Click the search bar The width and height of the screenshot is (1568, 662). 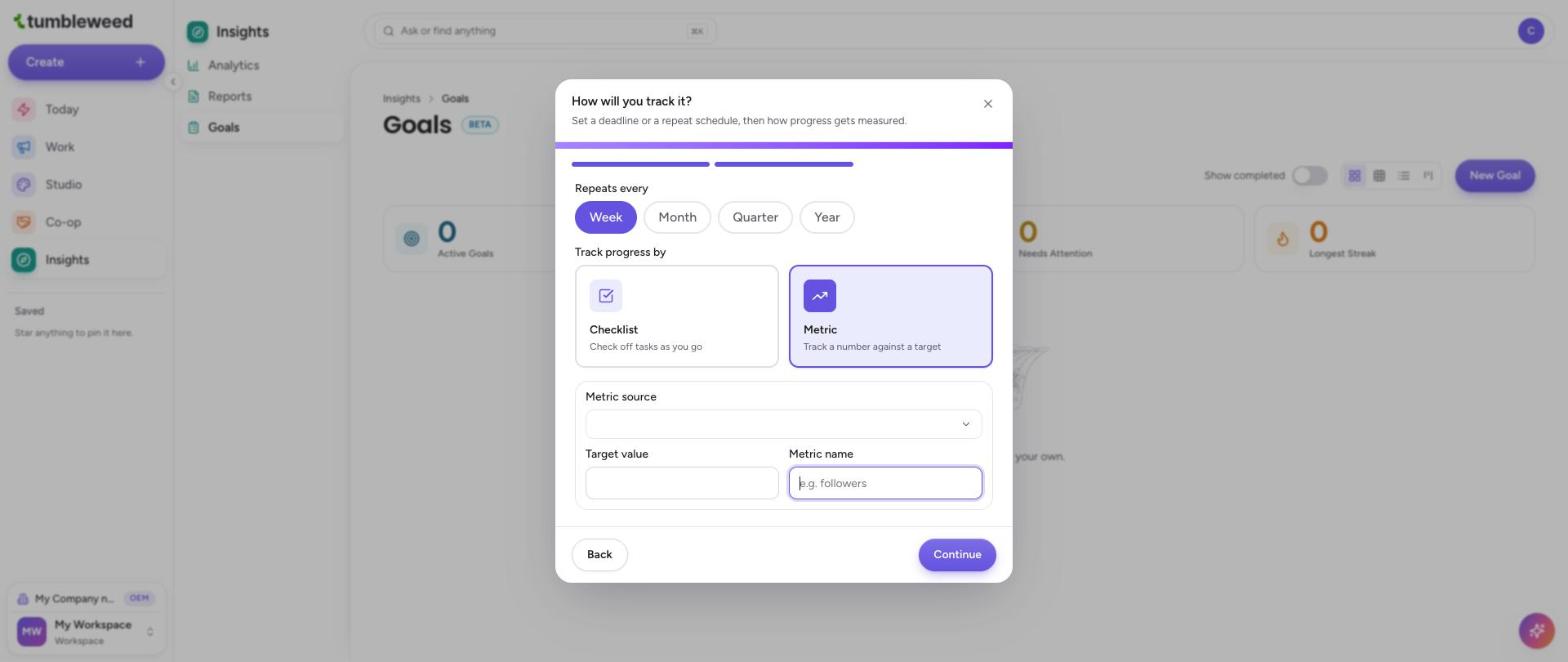(545, 31)
